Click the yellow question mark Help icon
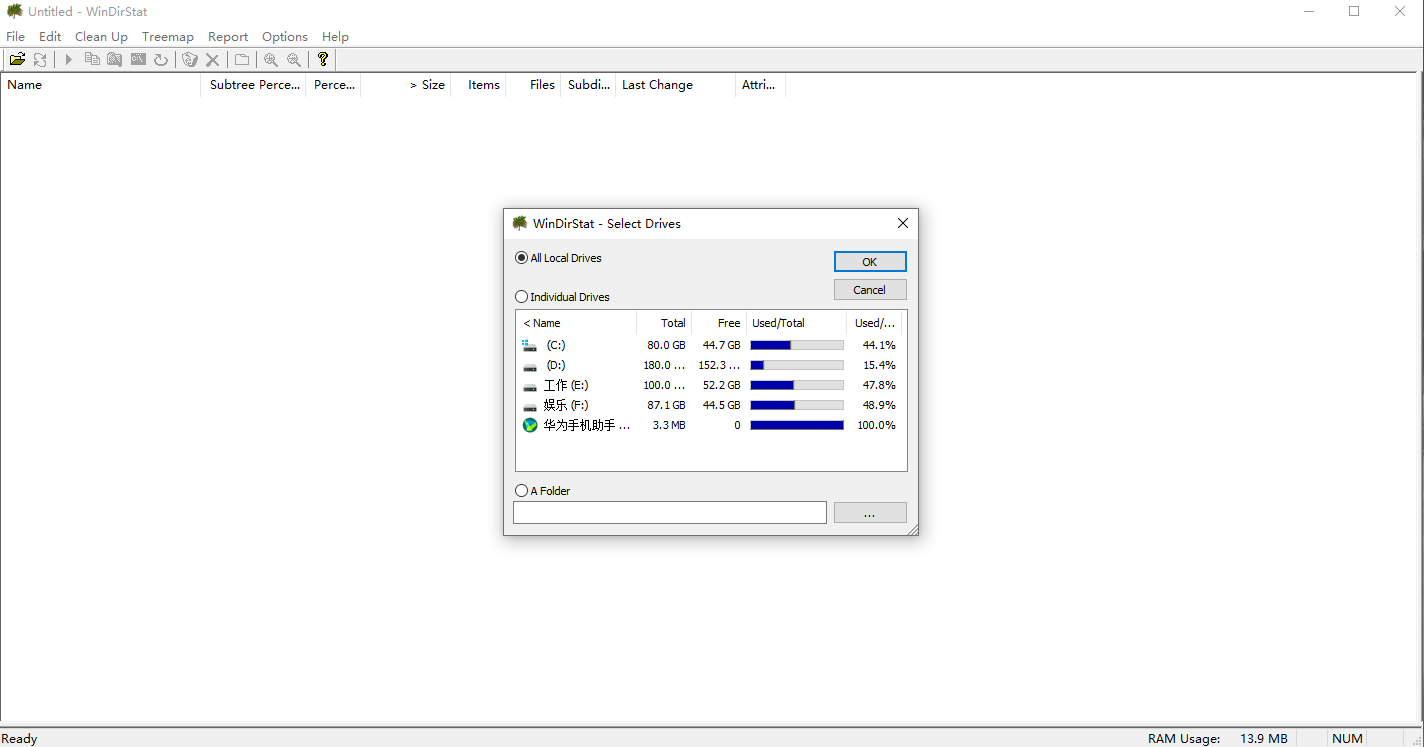The width and height of the screenshot is (1424, 747). (x=323, y=60)
